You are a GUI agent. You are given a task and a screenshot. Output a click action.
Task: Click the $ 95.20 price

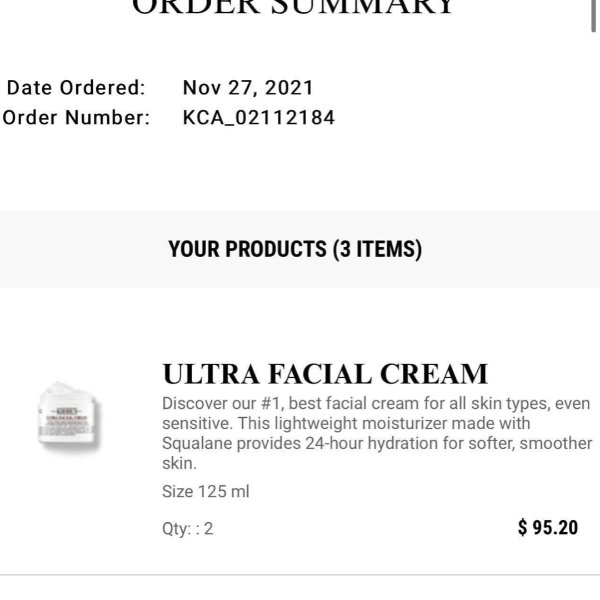click(x=548, y=527)
